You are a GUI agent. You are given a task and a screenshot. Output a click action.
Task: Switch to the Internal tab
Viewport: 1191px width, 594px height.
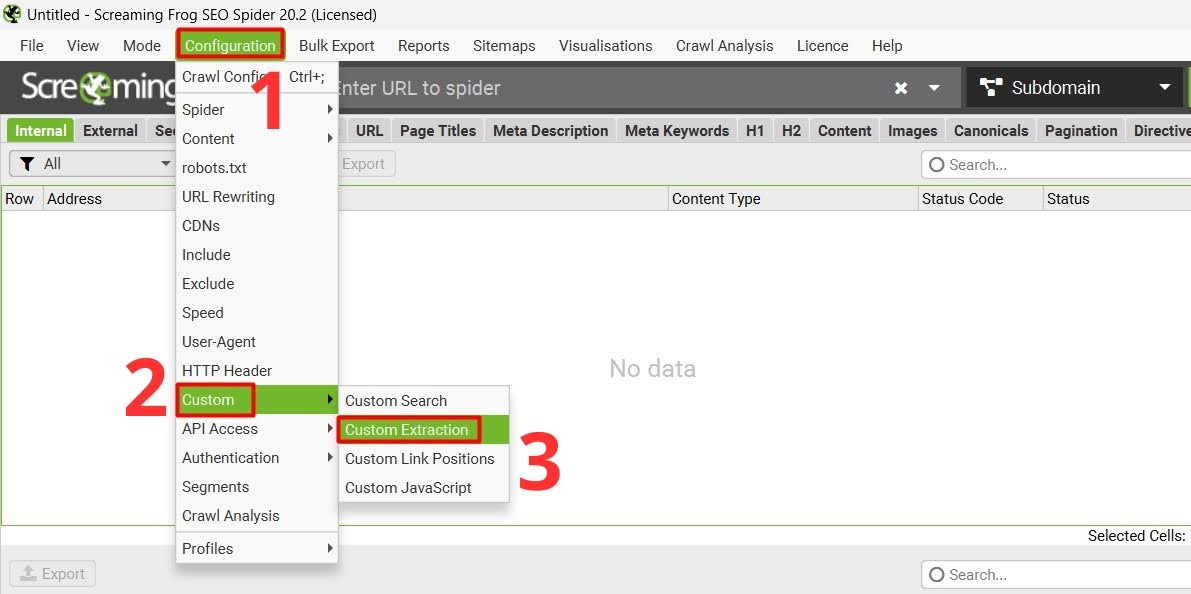pos(41,131)
